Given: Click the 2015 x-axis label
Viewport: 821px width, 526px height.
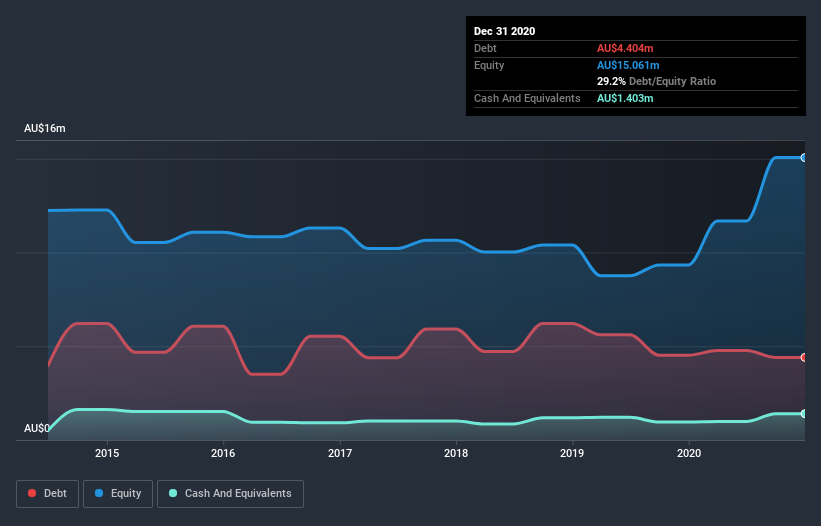Looking at the screenshot, I should [x=107, y=453].
